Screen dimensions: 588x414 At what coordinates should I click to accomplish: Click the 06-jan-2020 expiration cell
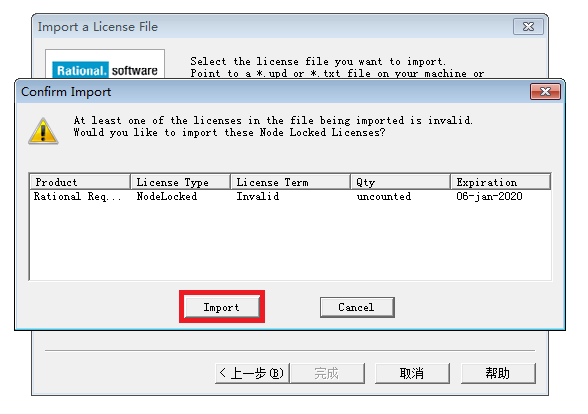coord(489,196)
